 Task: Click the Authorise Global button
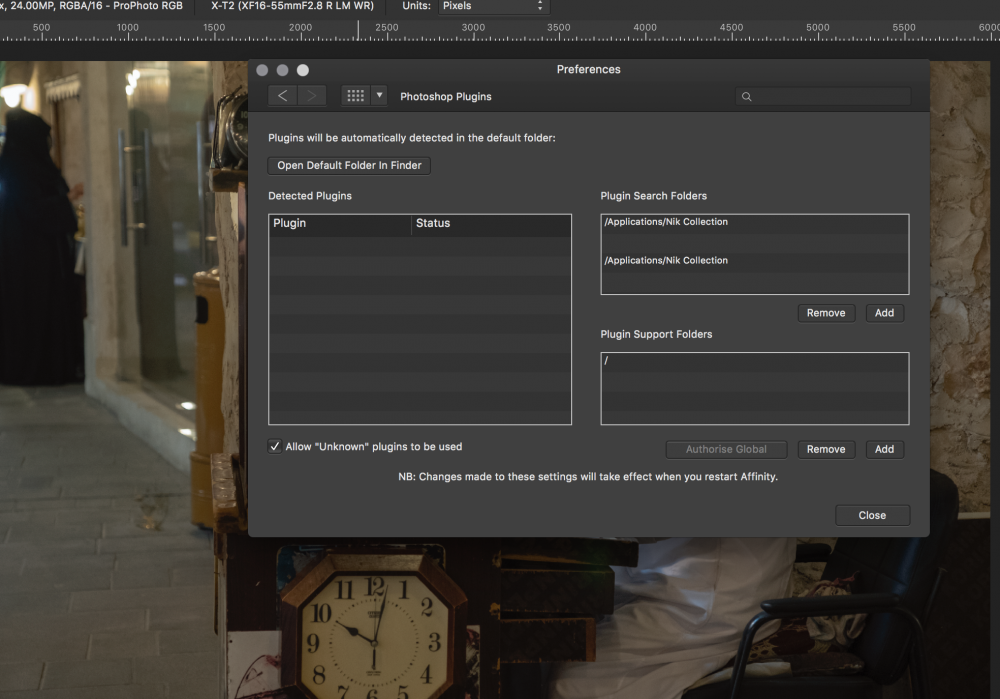[726, 450]
